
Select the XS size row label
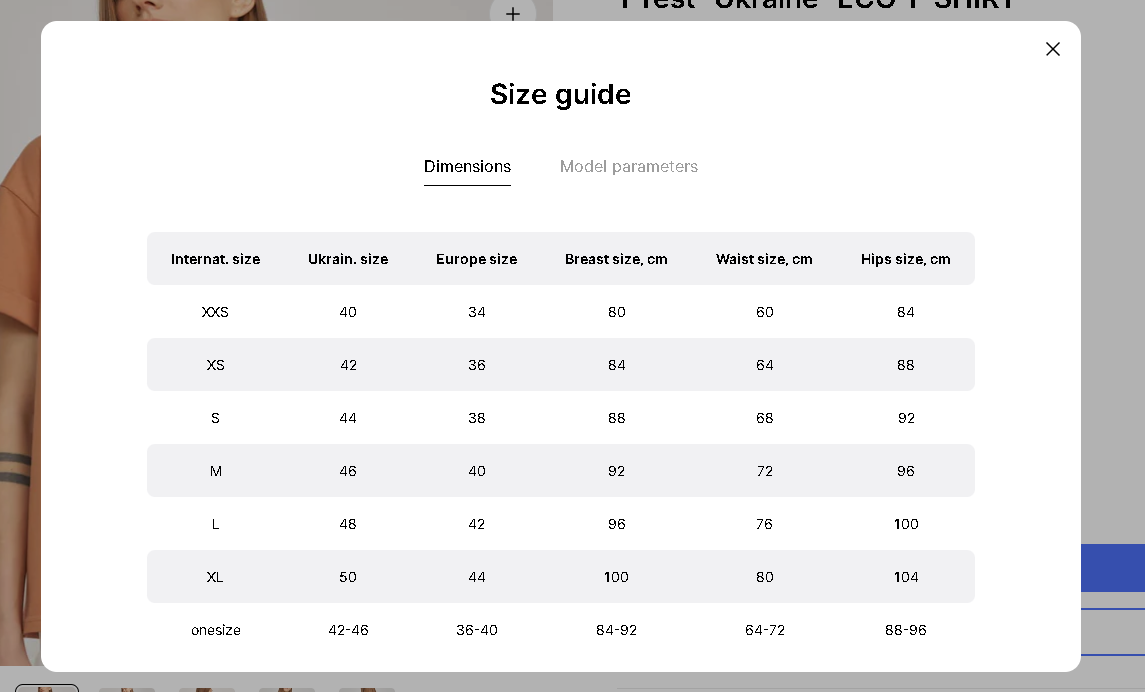click(215, 365)
